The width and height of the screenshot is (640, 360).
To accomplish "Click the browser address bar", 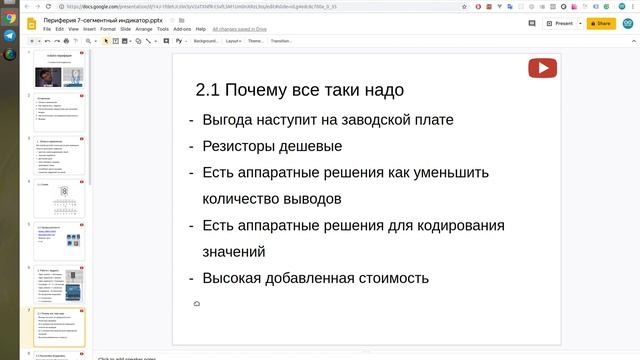I will pos(261,7).
